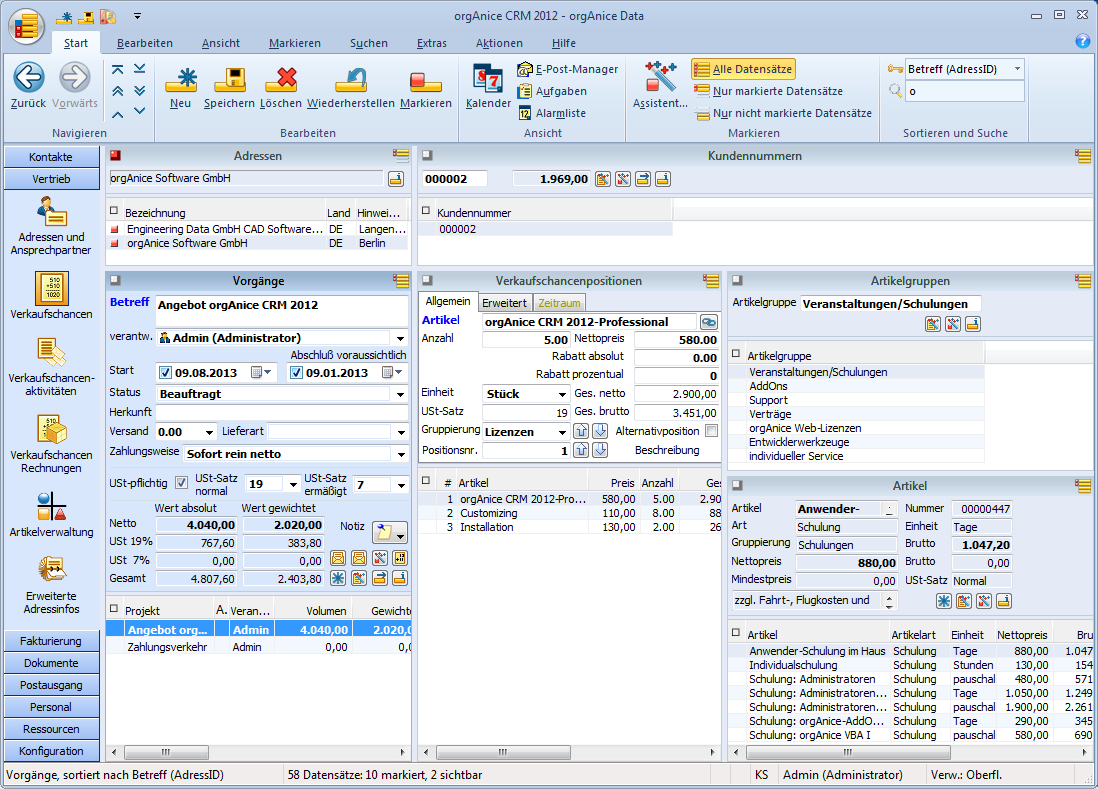Open the verantw. Admin dropdown

click(x=401, y=338)
